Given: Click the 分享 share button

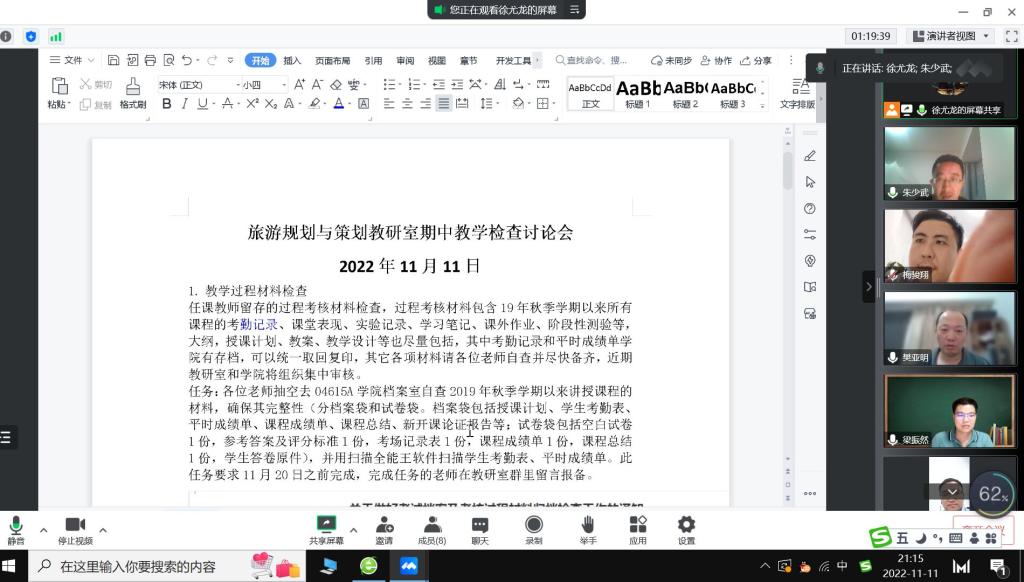Looking at the screenshot, I should point(756,60).
